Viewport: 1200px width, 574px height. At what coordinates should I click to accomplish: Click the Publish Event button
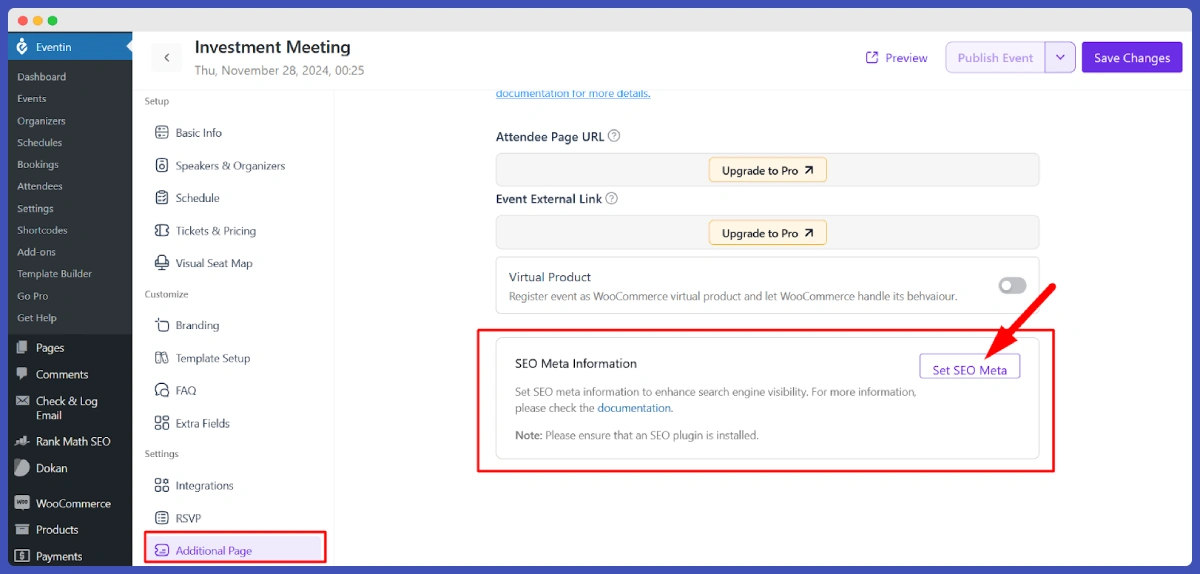click(995, 57)
